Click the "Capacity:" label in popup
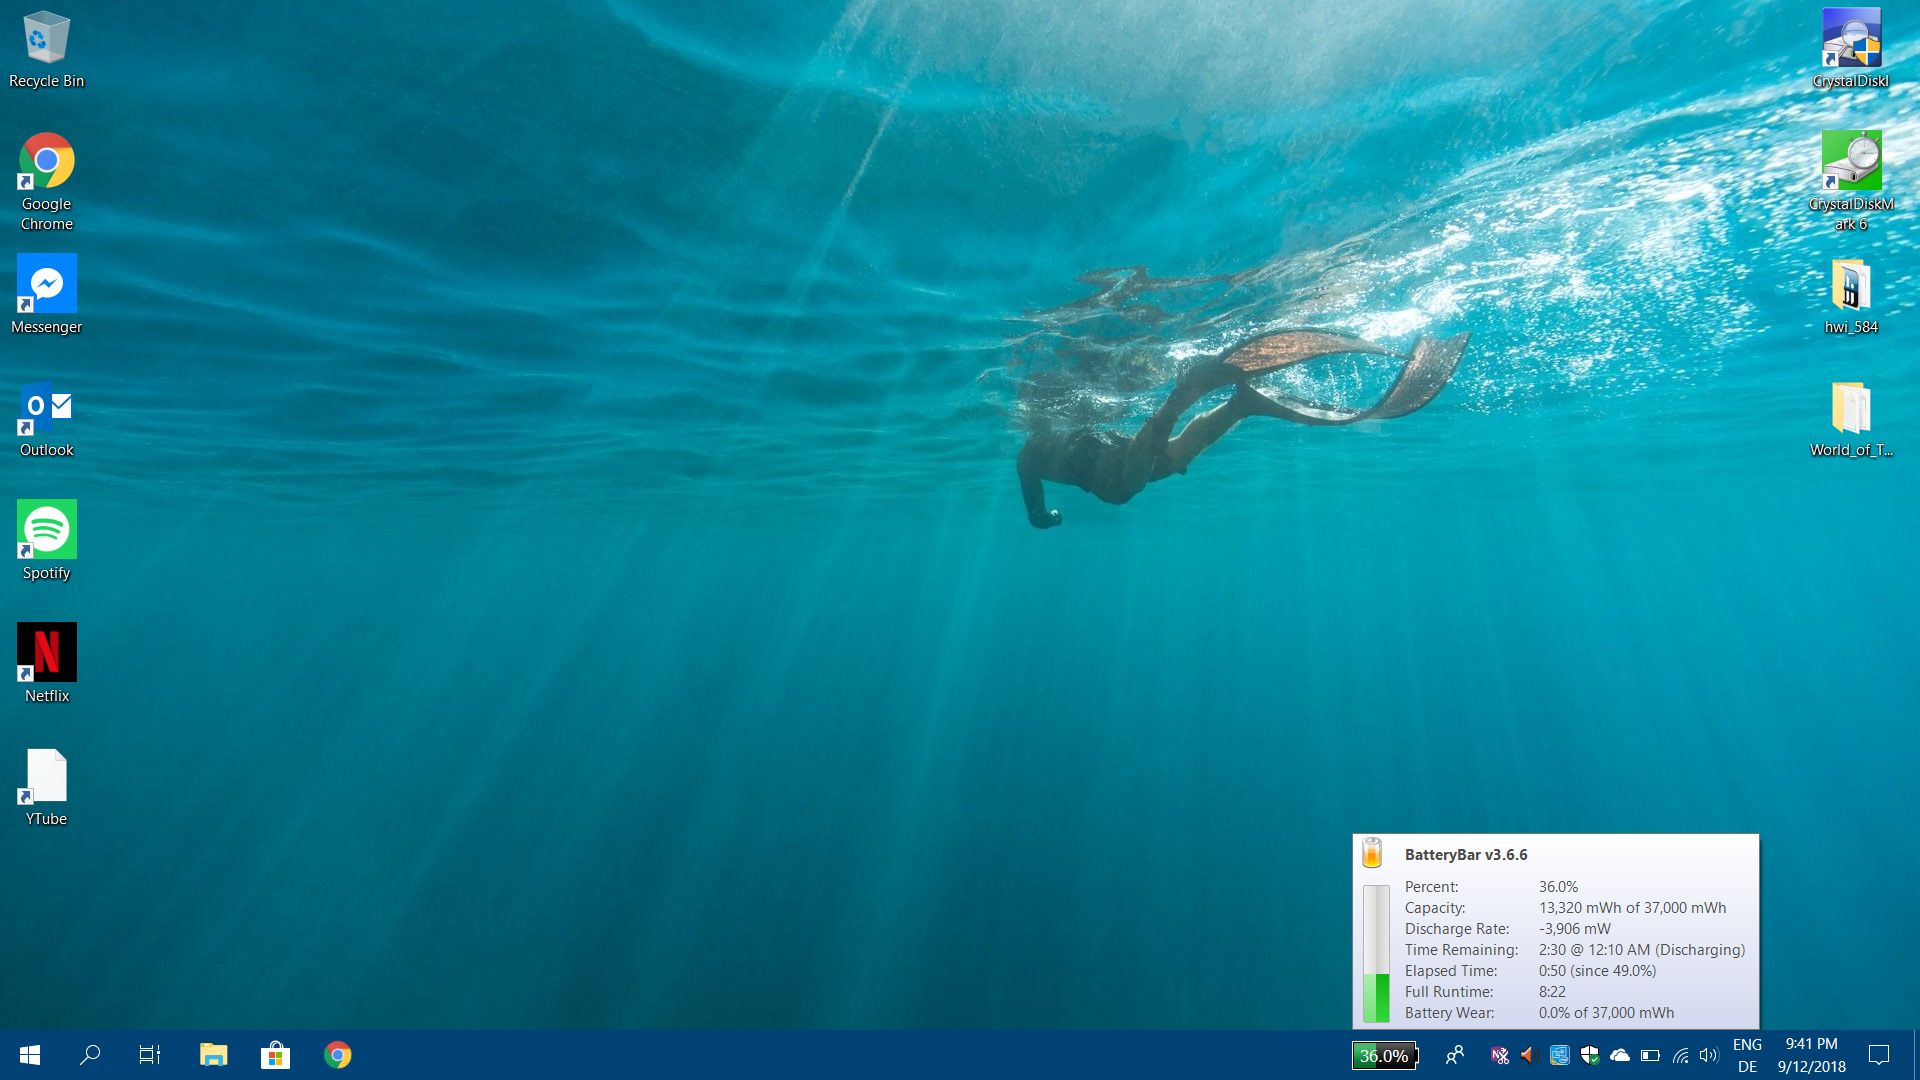The width and height of the screenshot is (1920, 1080). point(1435,908)
